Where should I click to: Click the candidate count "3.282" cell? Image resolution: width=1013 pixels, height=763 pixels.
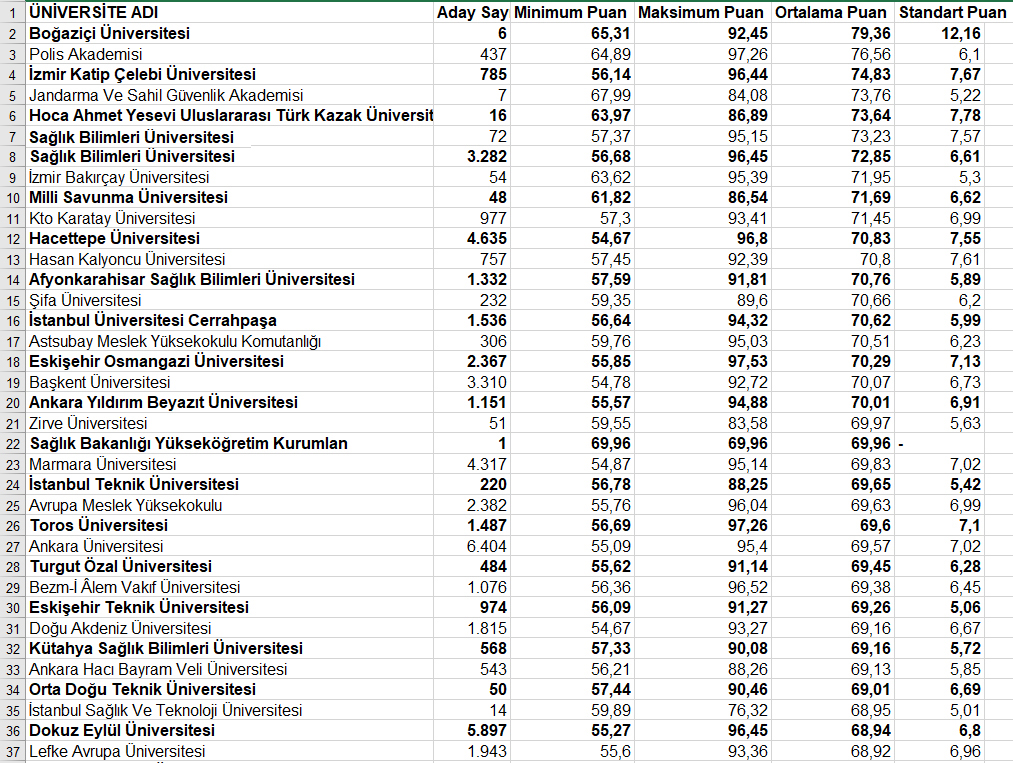point(472,156)
